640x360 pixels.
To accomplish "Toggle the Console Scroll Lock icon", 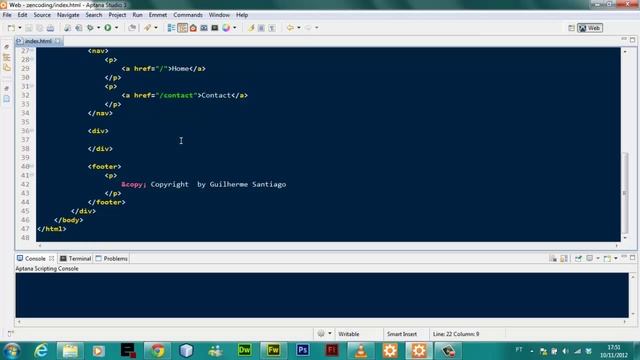I will point(564,258).
